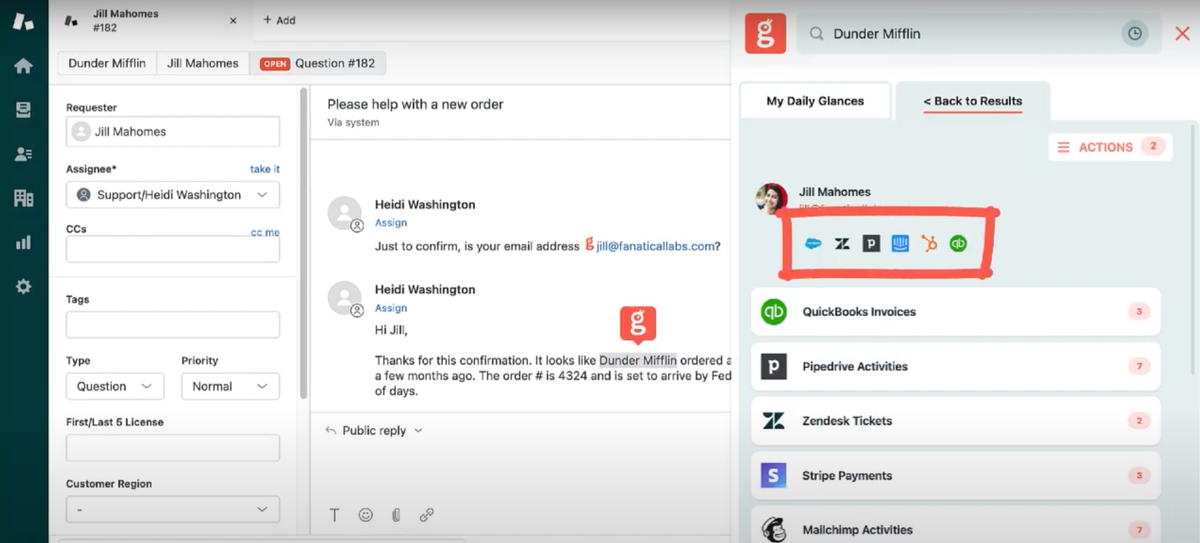1200x543 pixels.
Task: Open text formatting T icon in reply toolbar
Action: click(x=335, y=515)
